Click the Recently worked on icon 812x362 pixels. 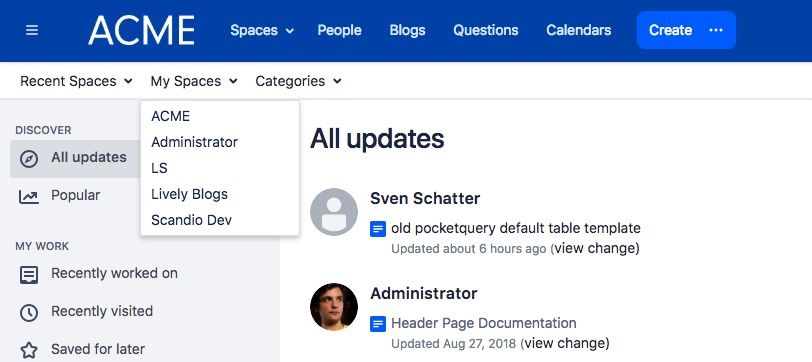coord(29,274)
